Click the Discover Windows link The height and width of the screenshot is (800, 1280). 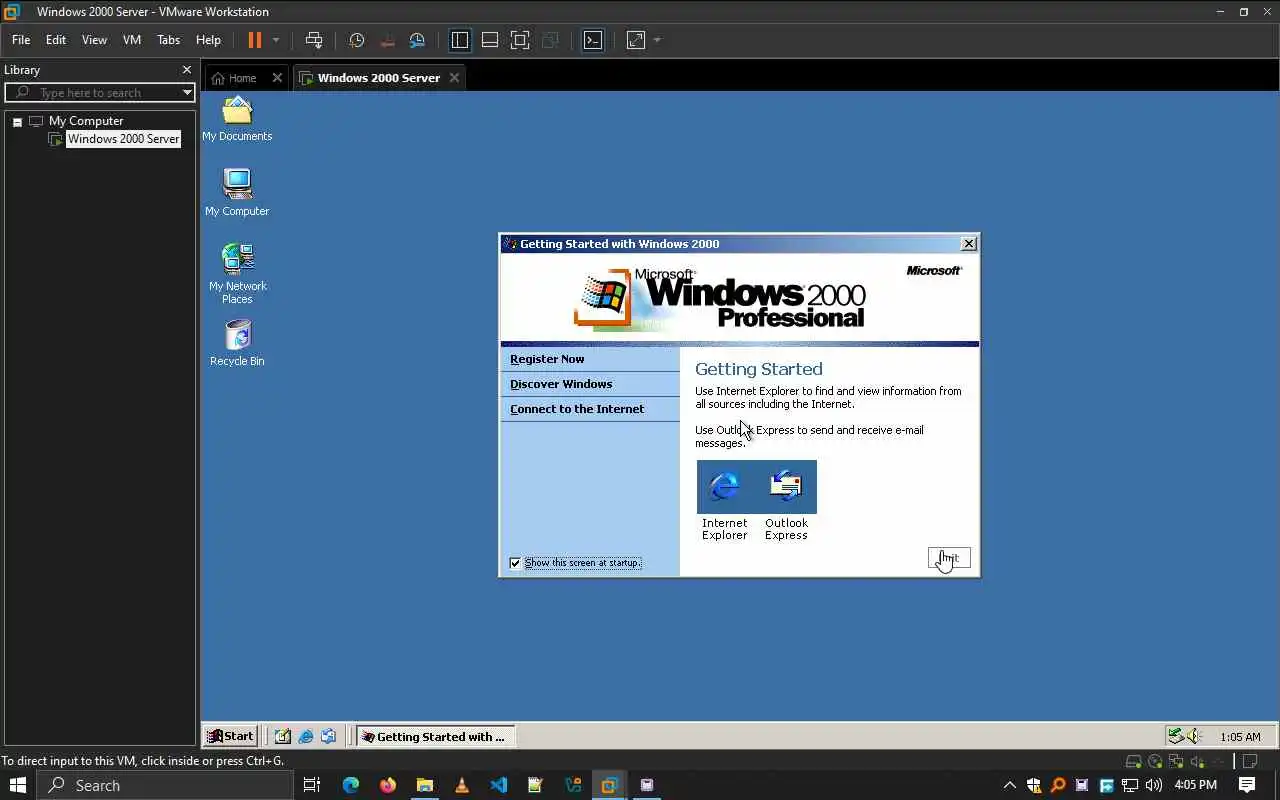[x=561, y=384]
